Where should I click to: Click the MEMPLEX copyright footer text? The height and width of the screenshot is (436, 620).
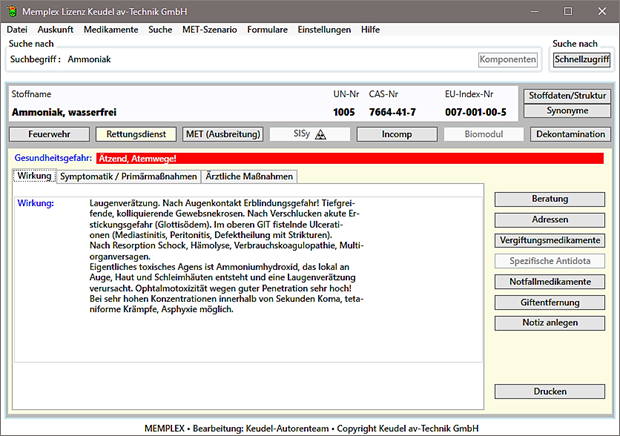pos(311,428)
